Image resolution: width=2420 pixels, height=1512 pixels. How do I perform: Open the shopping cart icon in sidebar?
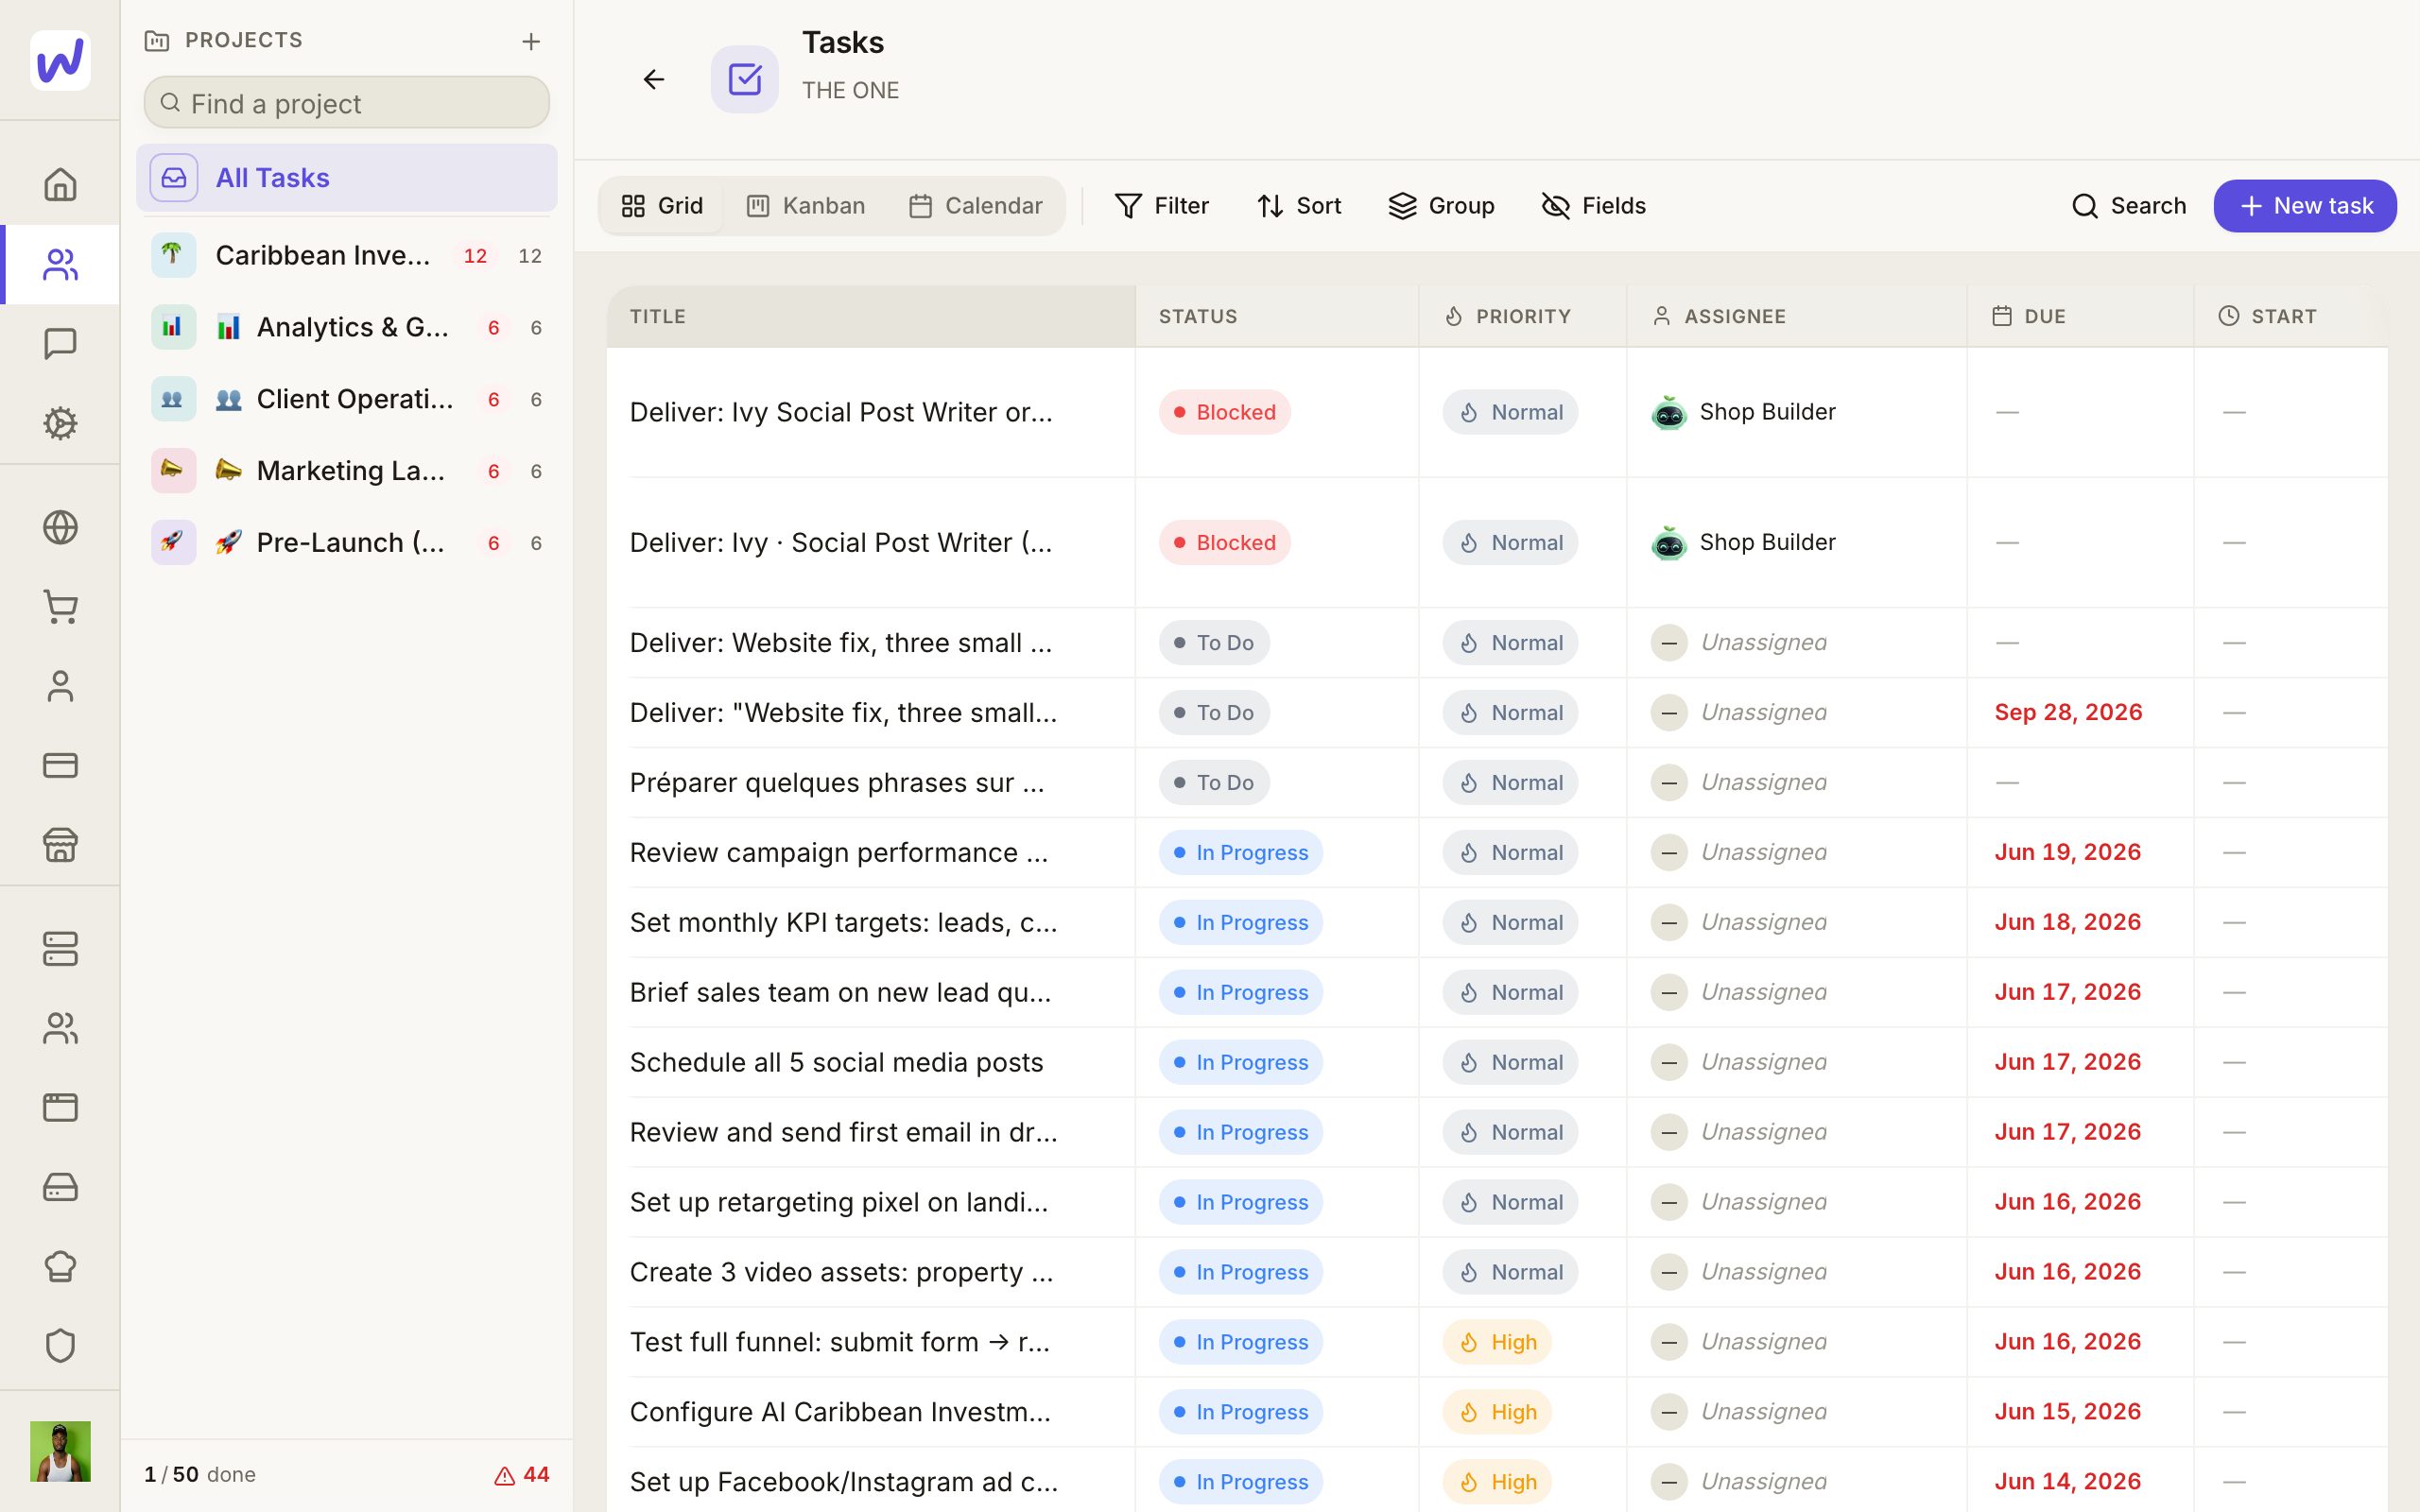pyautogui.click(x=60, y=607)
